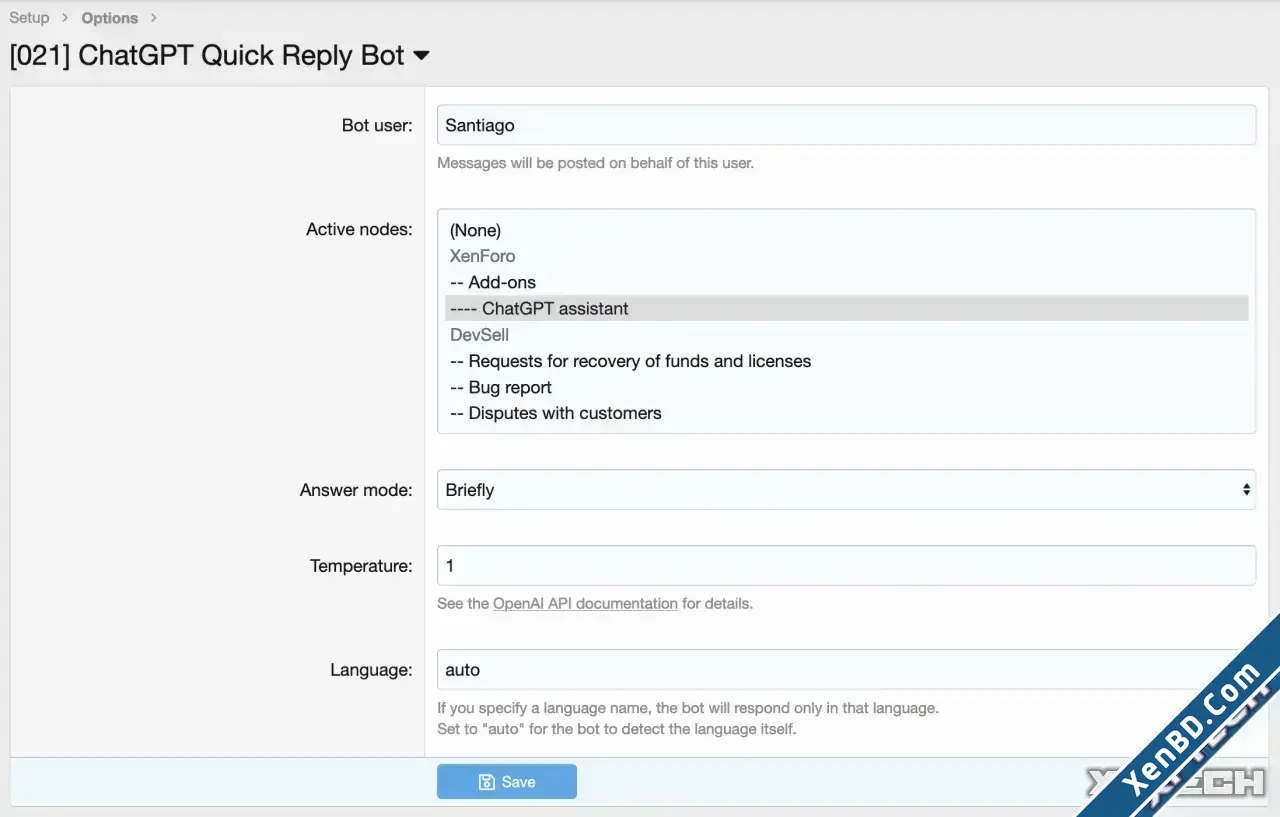Viewport: 1280px width, 817px height.
Task: Open the Answer mode dropdown
Action: point(846,490)
